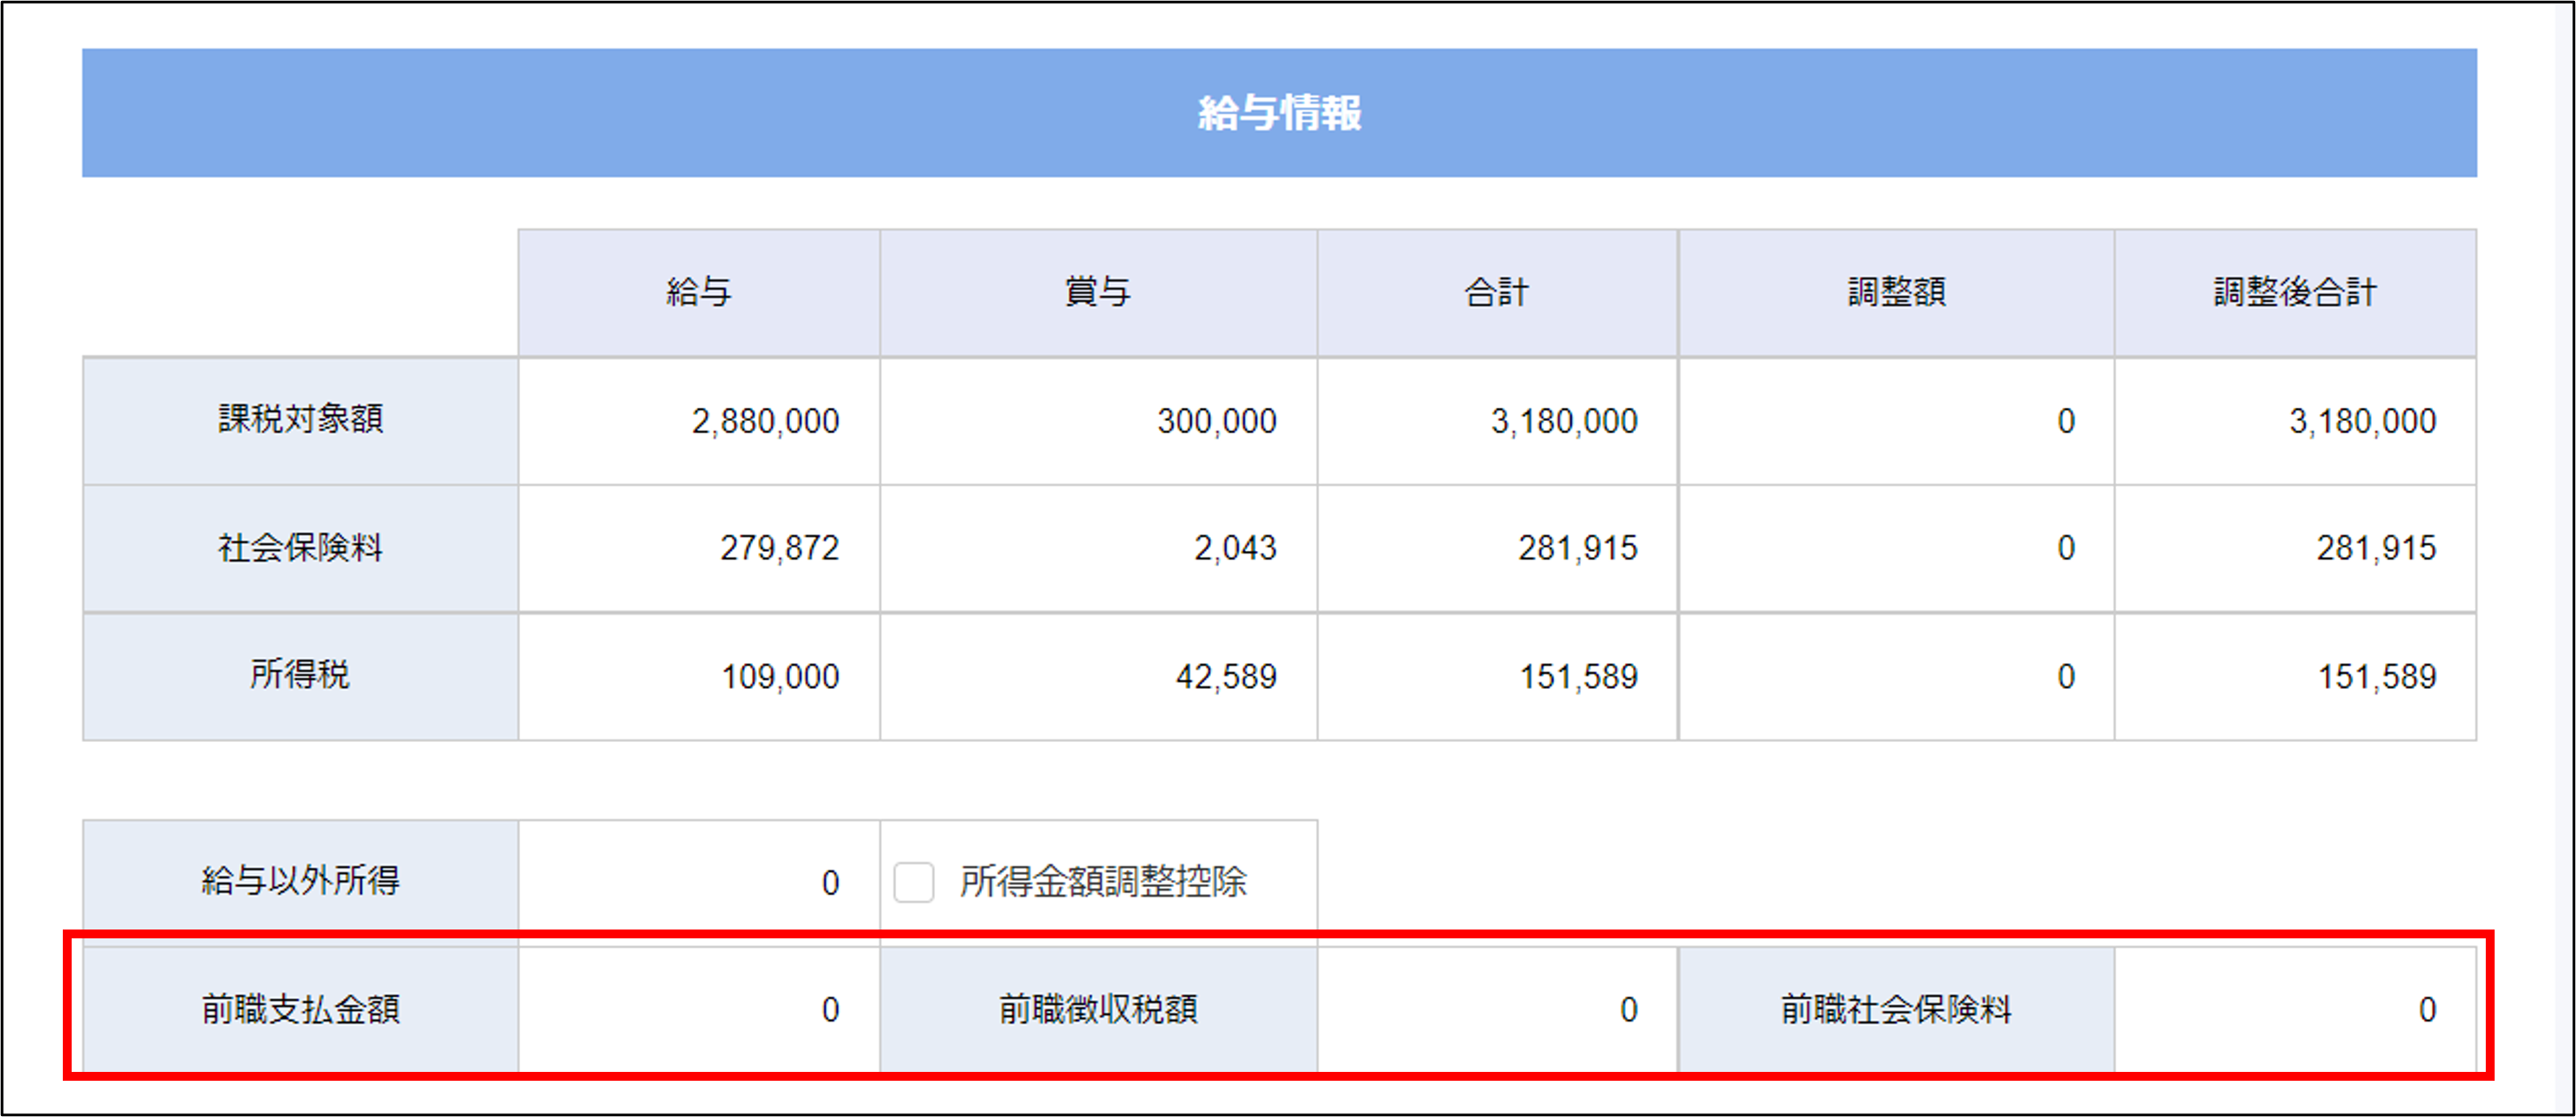The height and width of the screenshot is (1117, 2576).
Task: Click the 所得税 row label
Action: click(300, 675)
